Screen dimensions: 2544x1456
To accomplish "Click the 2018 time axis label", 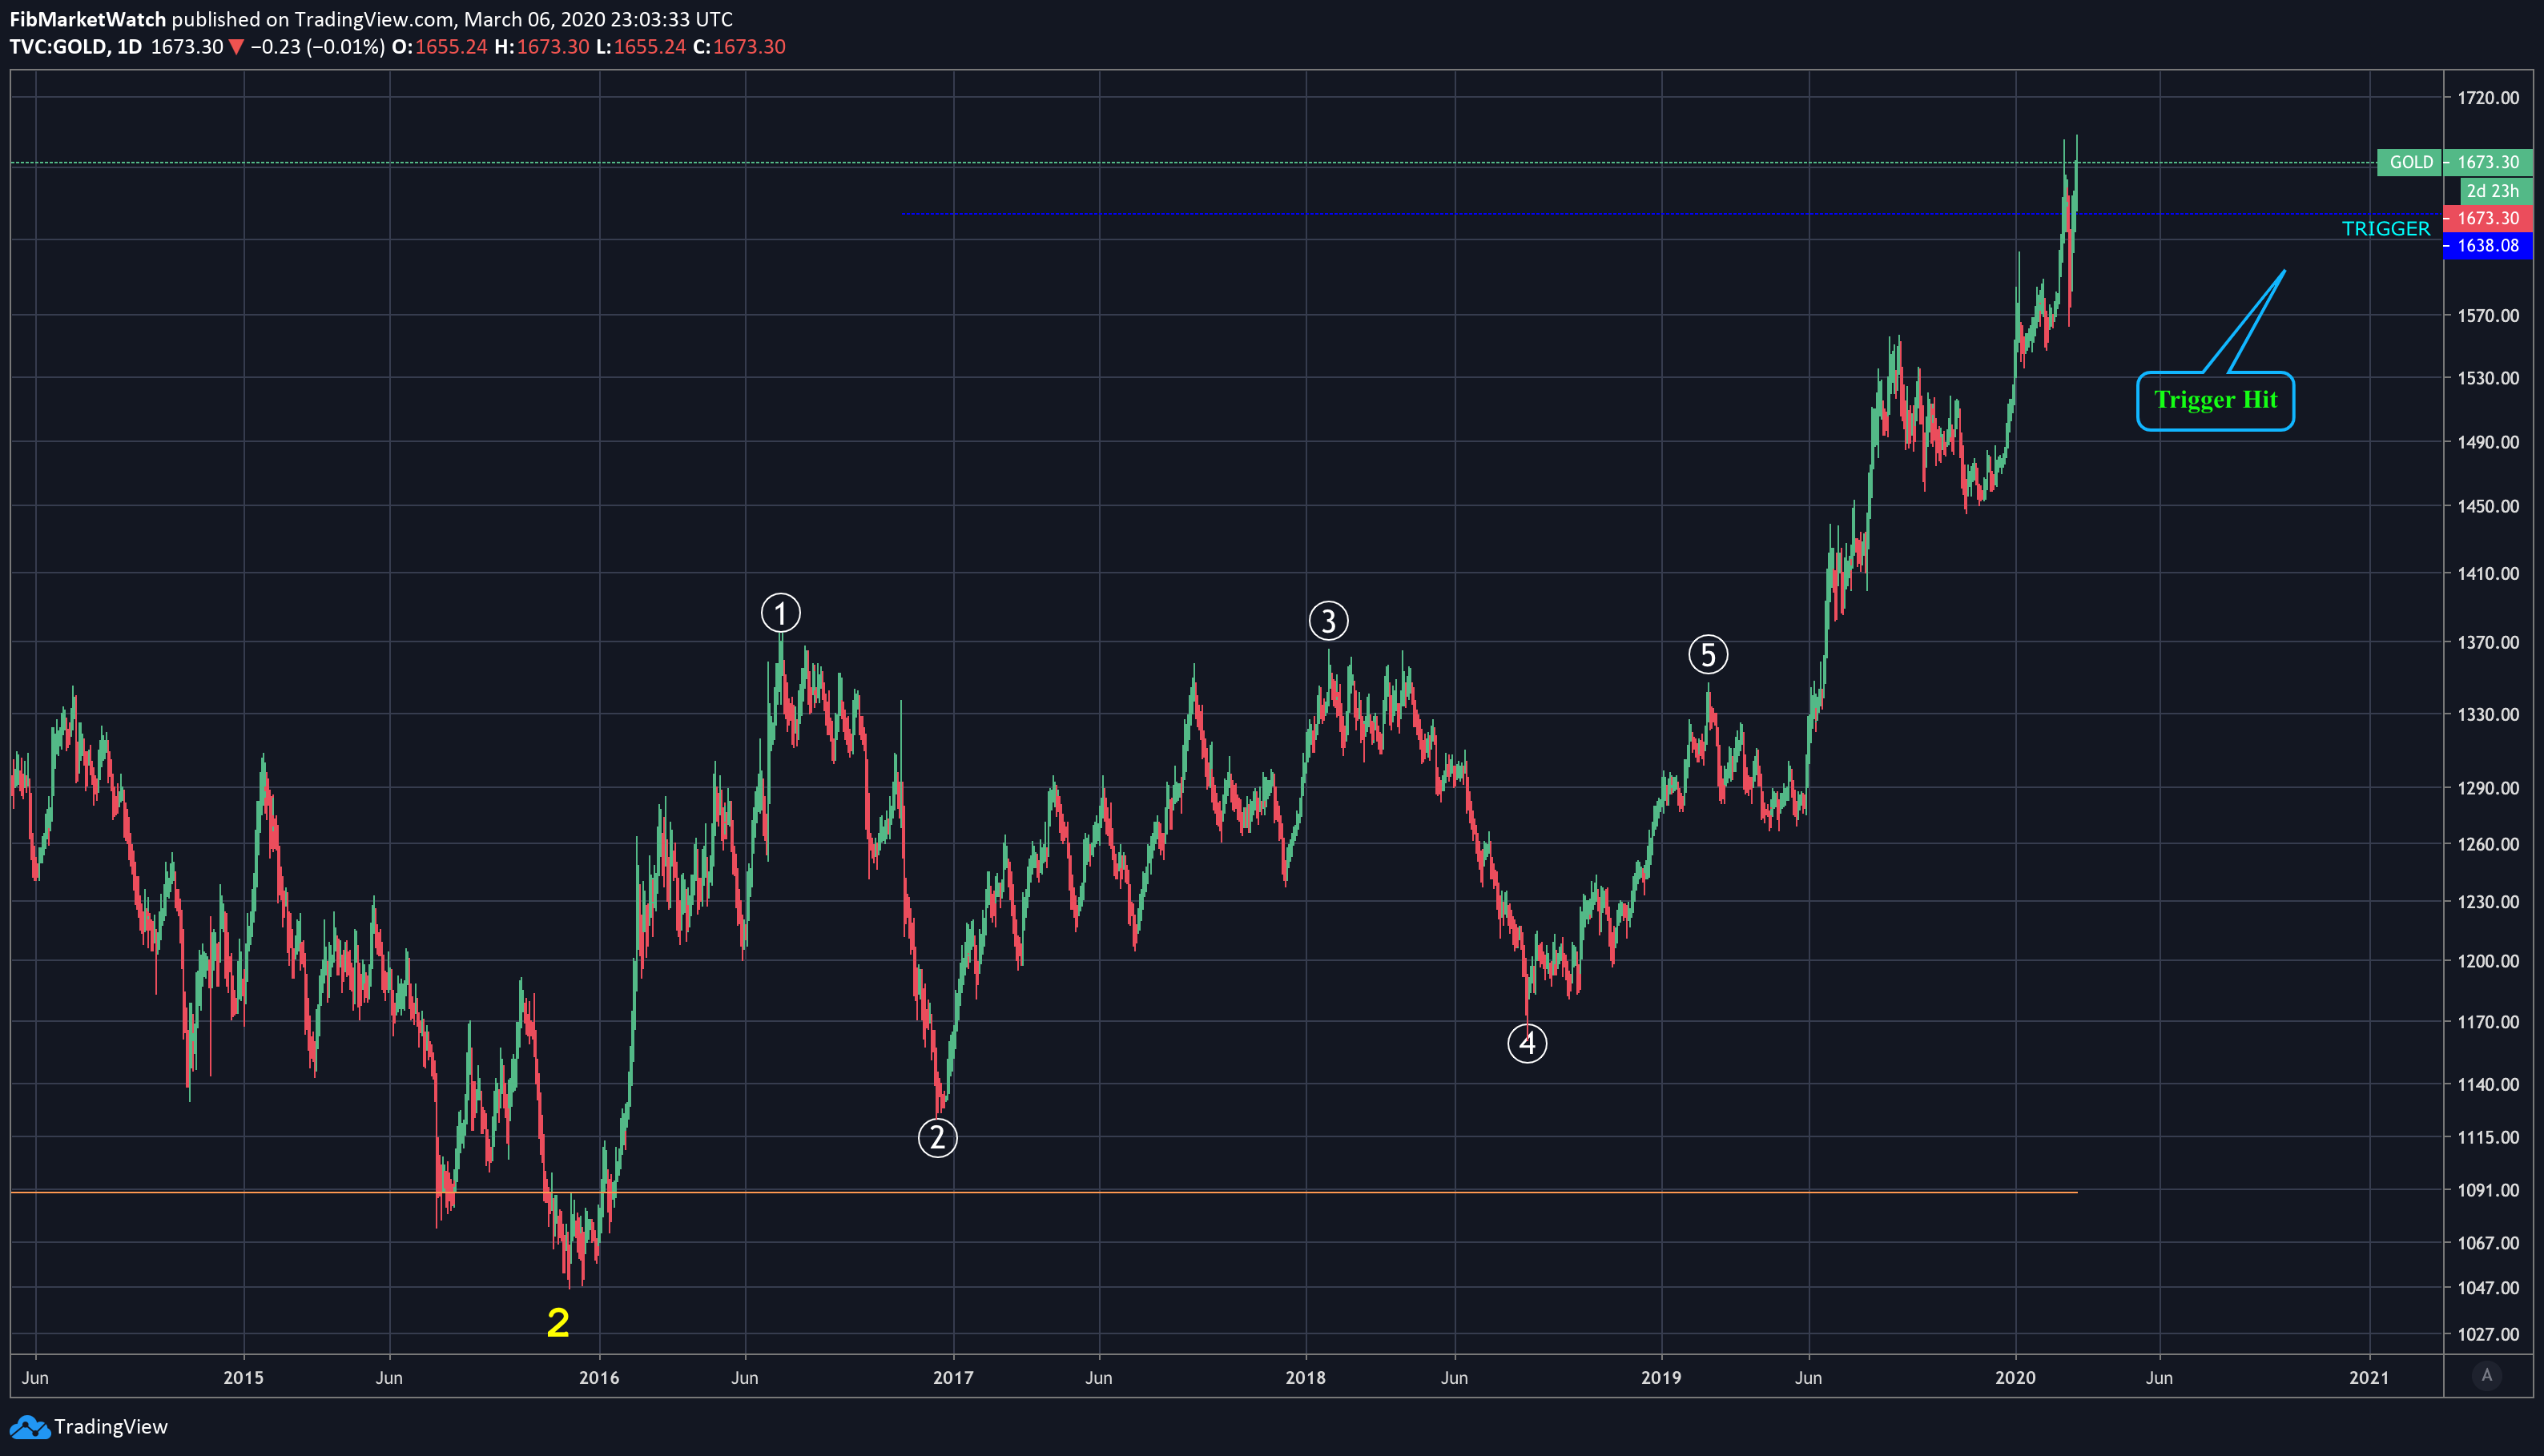I will click(x=1305, y=1378).
